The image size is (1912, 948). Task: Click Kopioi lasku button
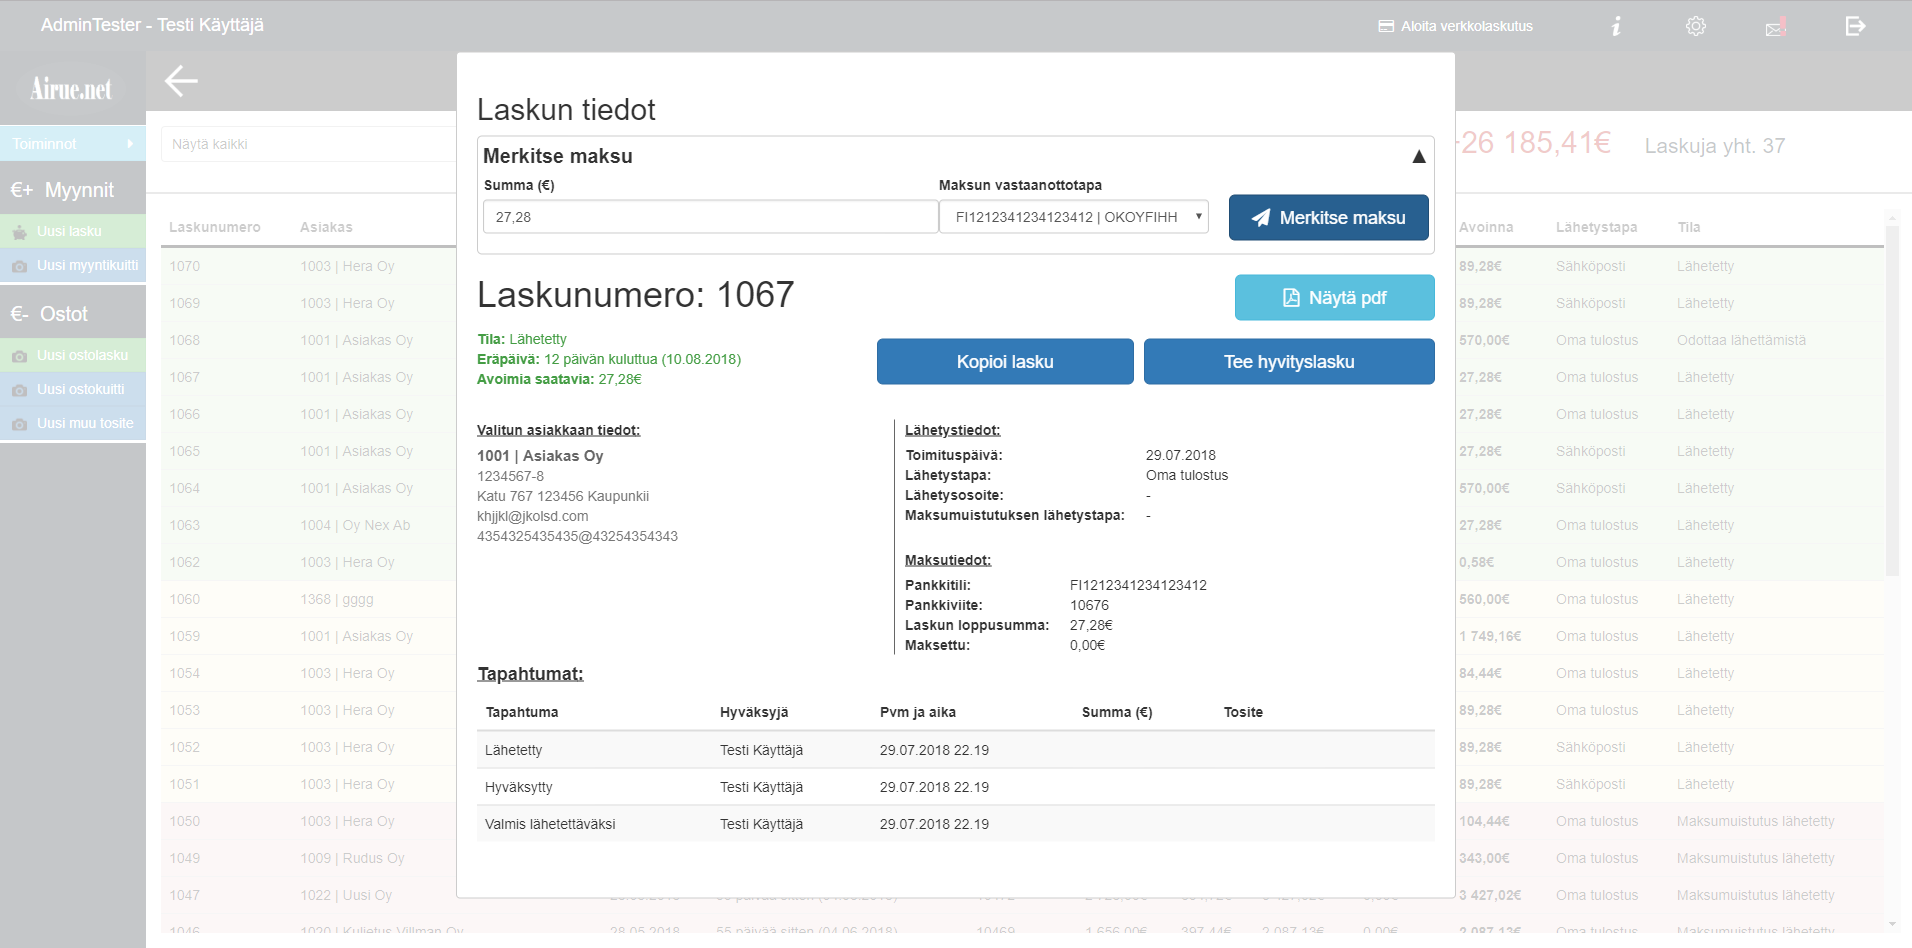click(1005, 362)
